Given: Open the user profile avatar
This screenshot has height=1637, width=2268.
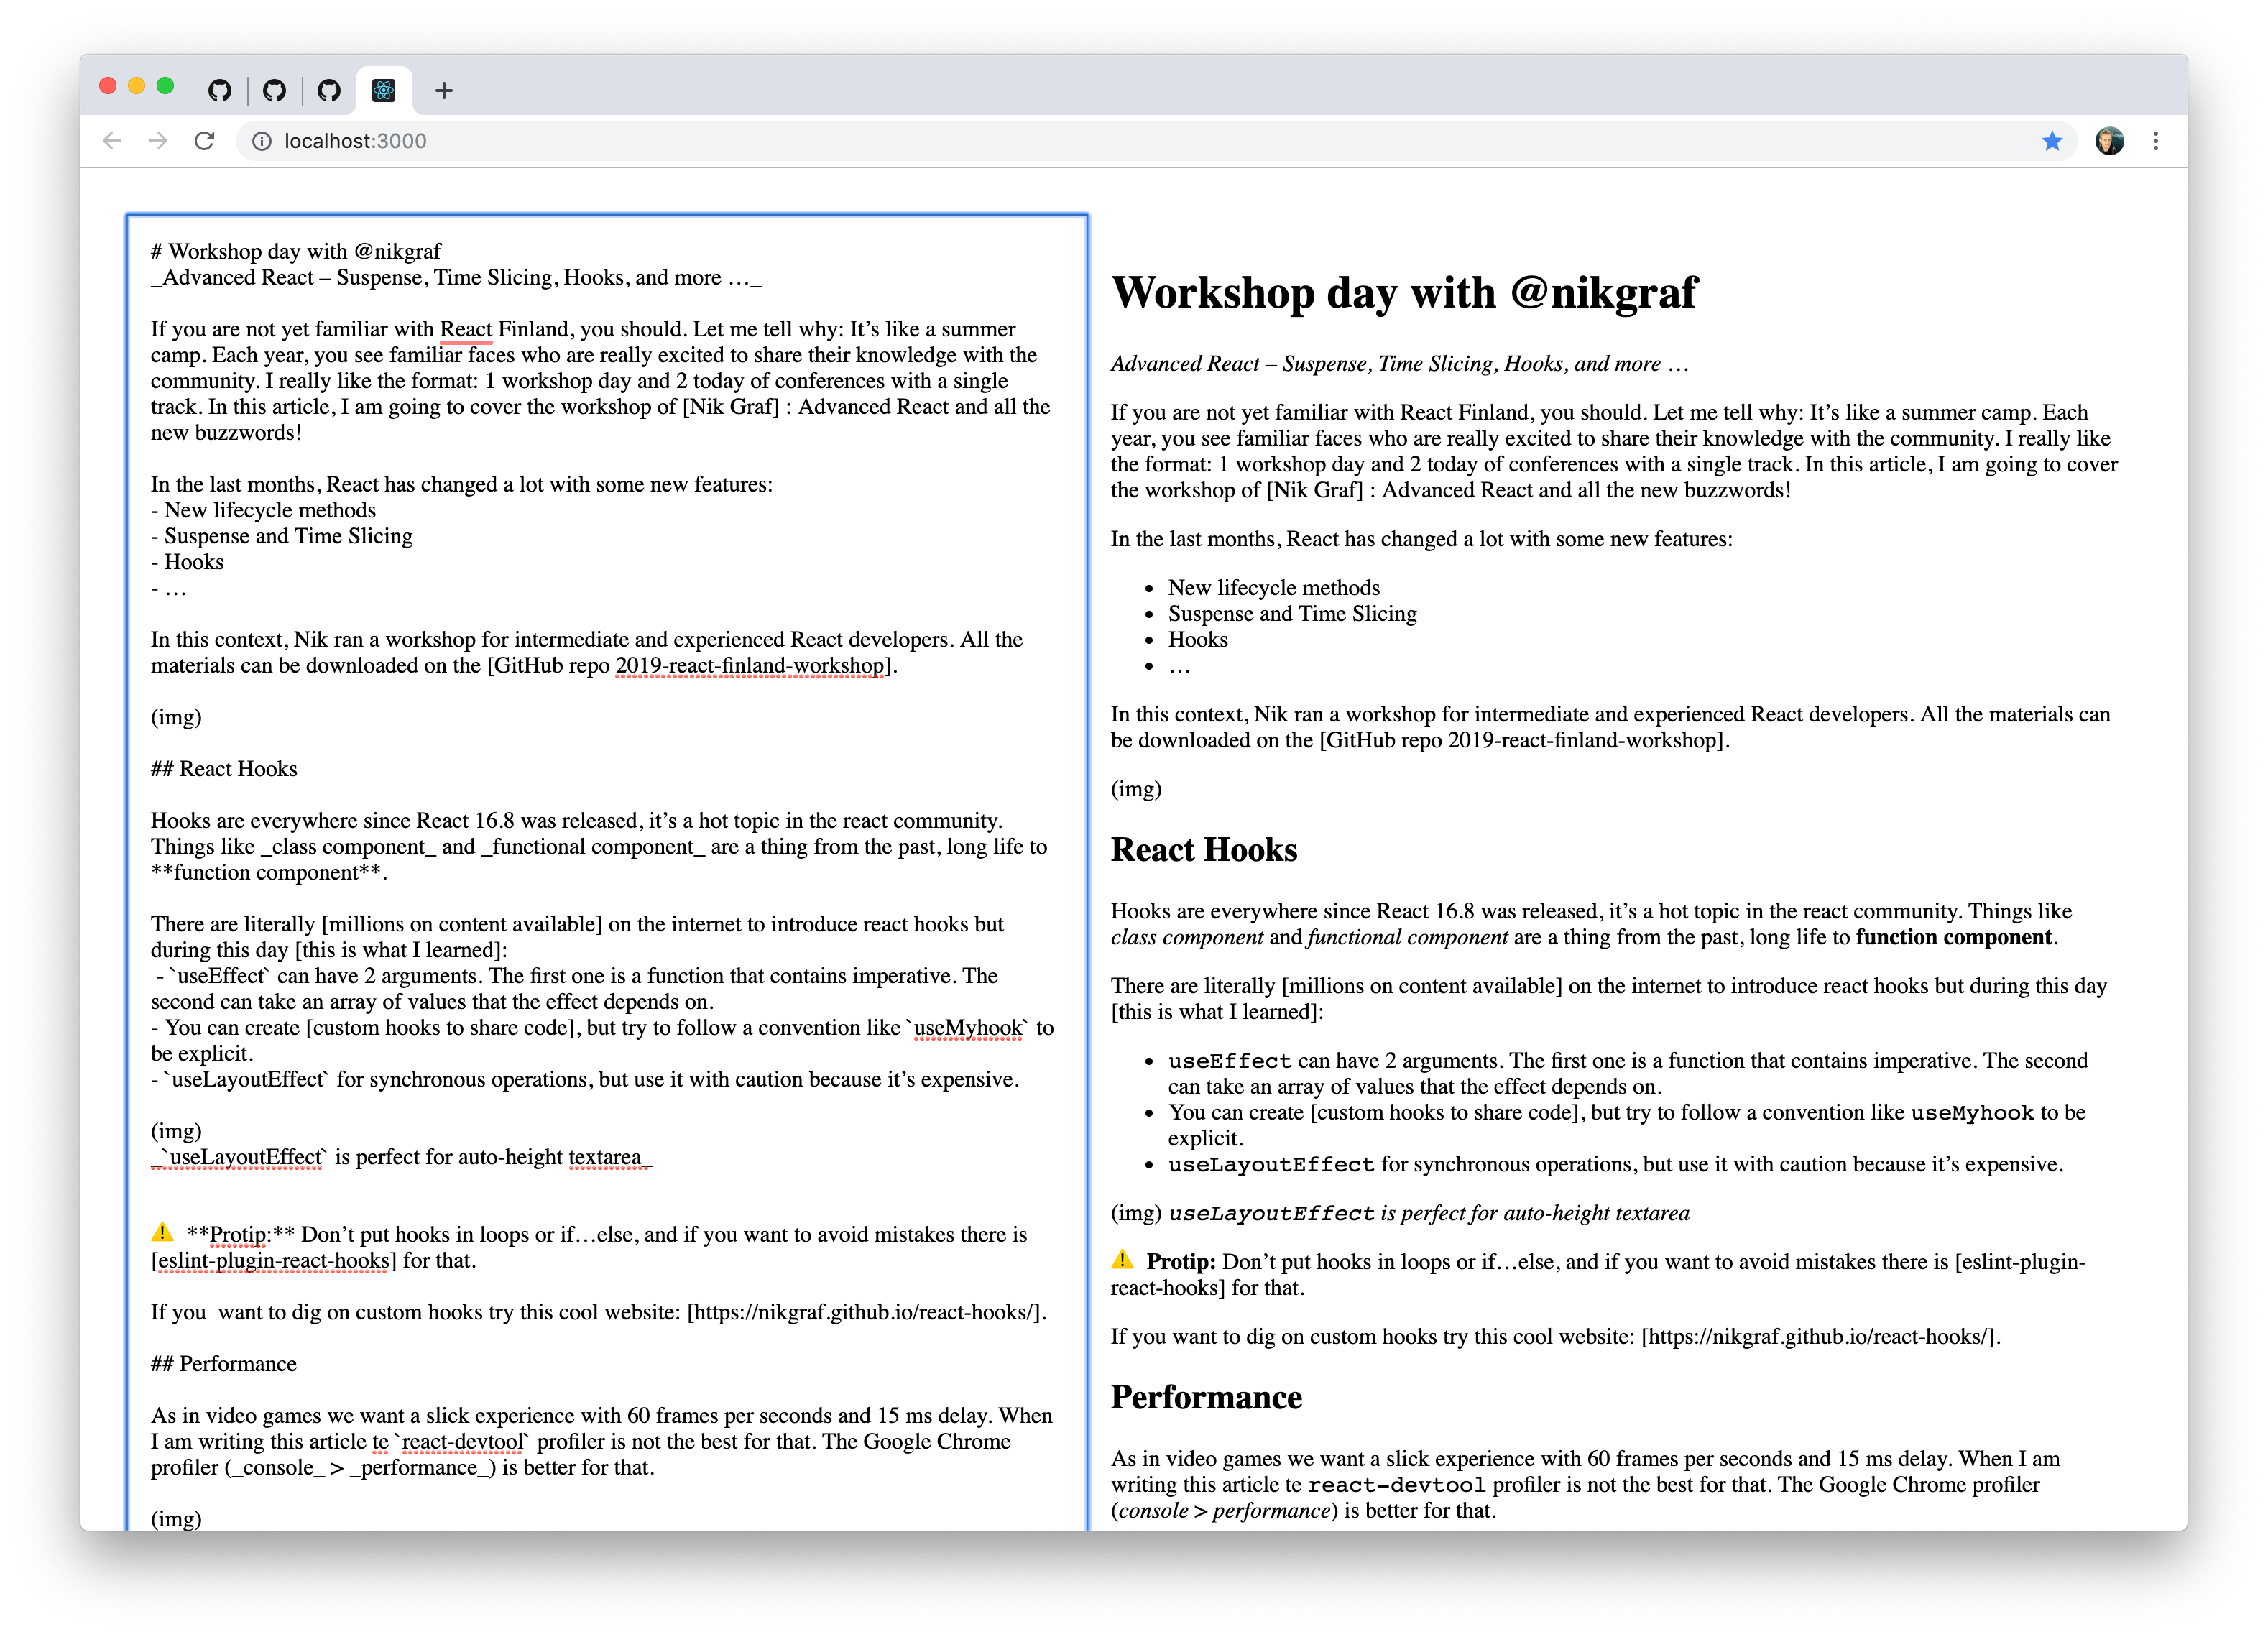Looking at the screenshot, I should click(2109, 141).
